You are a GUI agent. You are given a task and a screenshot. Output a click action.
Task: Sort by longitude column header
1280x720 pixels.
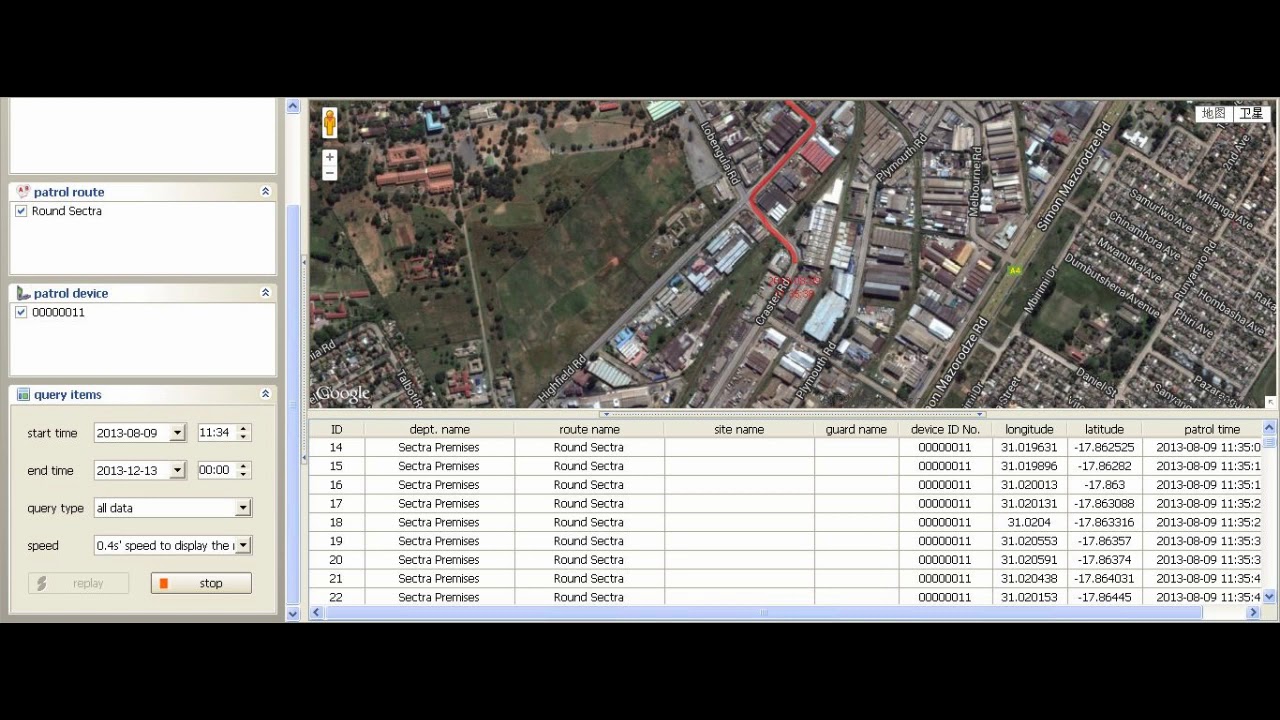coord(1029,429)
